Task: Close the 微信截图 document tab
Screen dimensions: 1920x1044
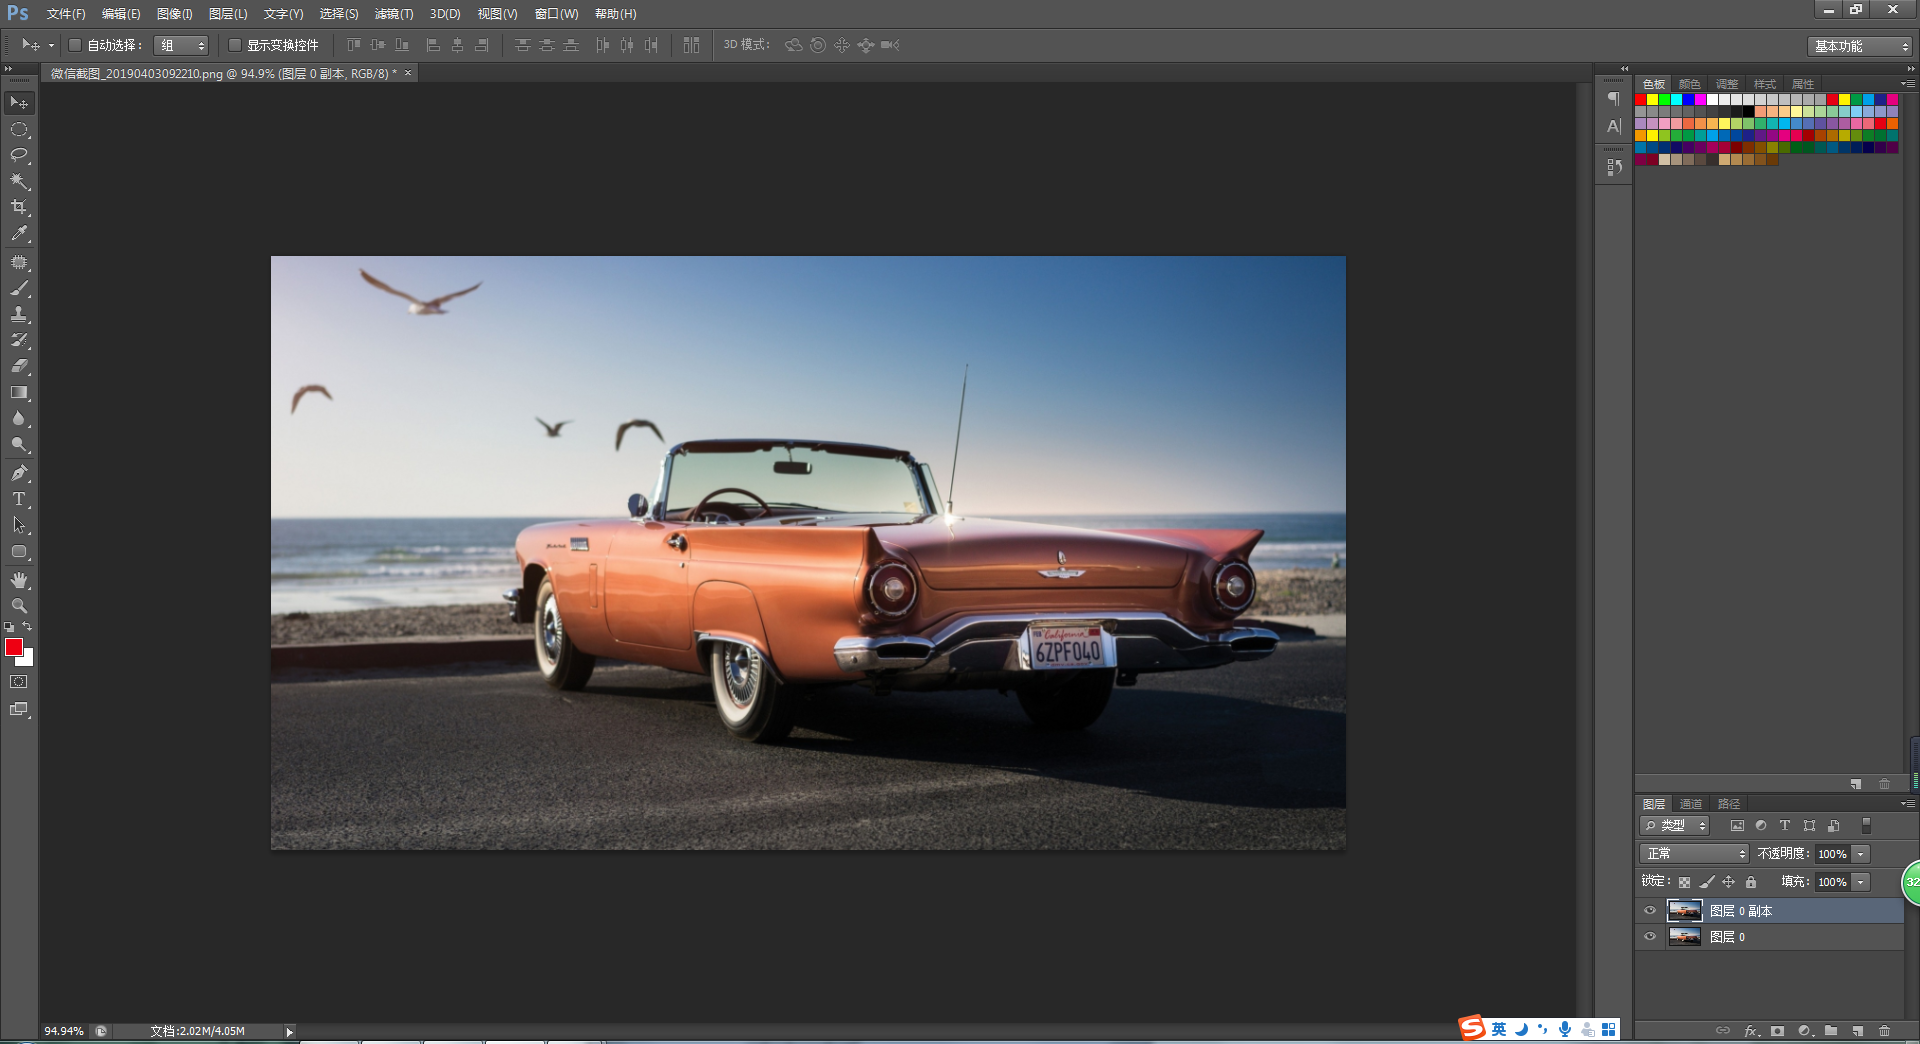Action: pos(408,73)
